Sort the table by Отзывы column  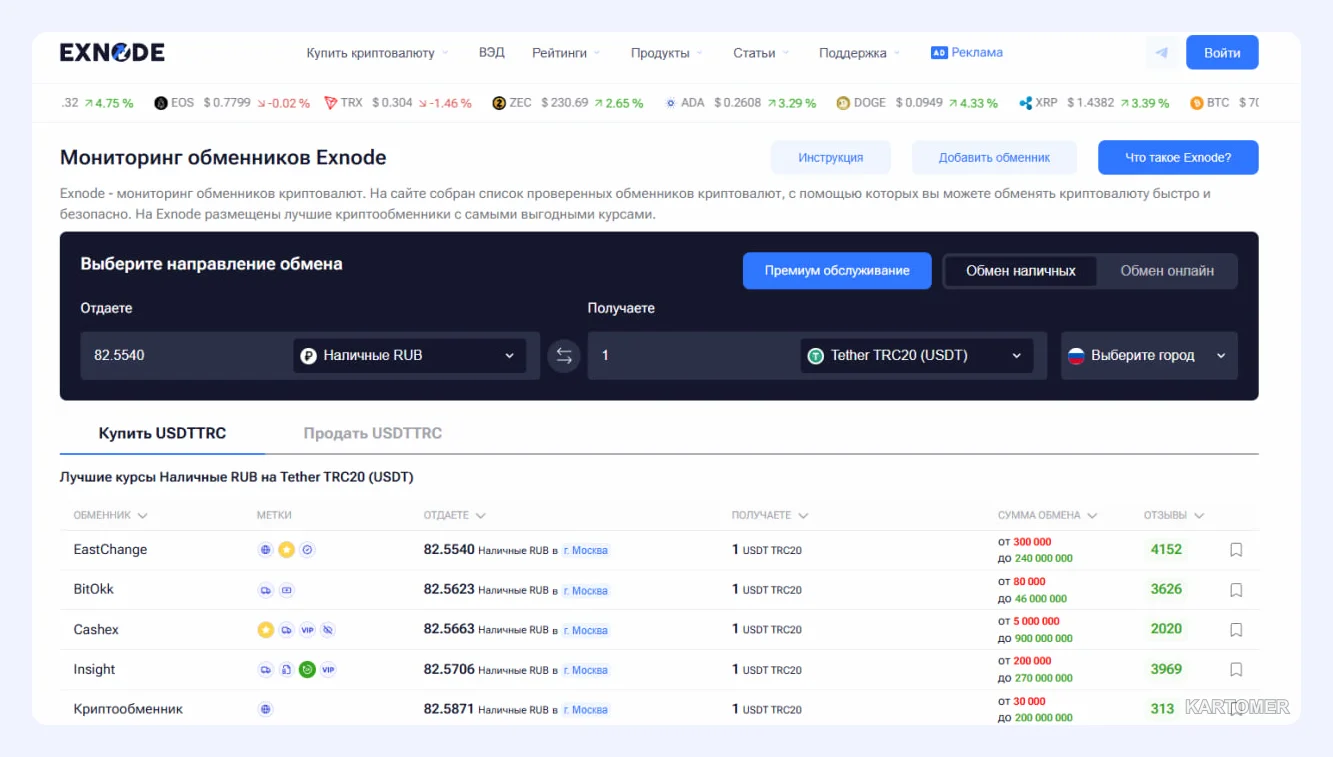[x=1174, y=516]
